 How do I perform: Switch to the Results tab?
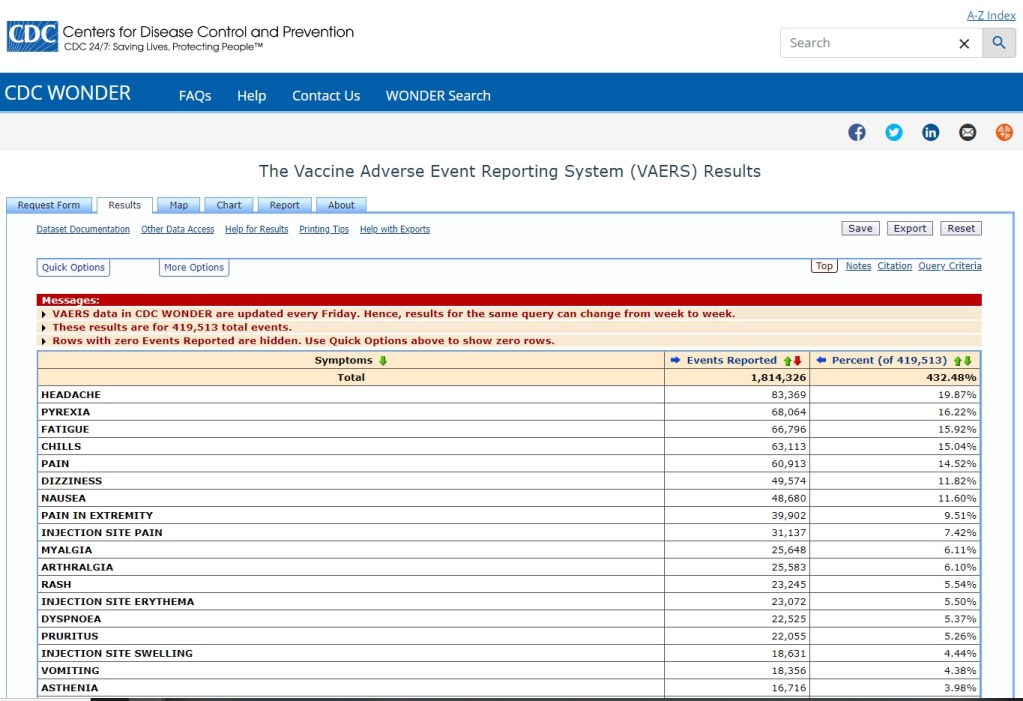click(125, 205)
